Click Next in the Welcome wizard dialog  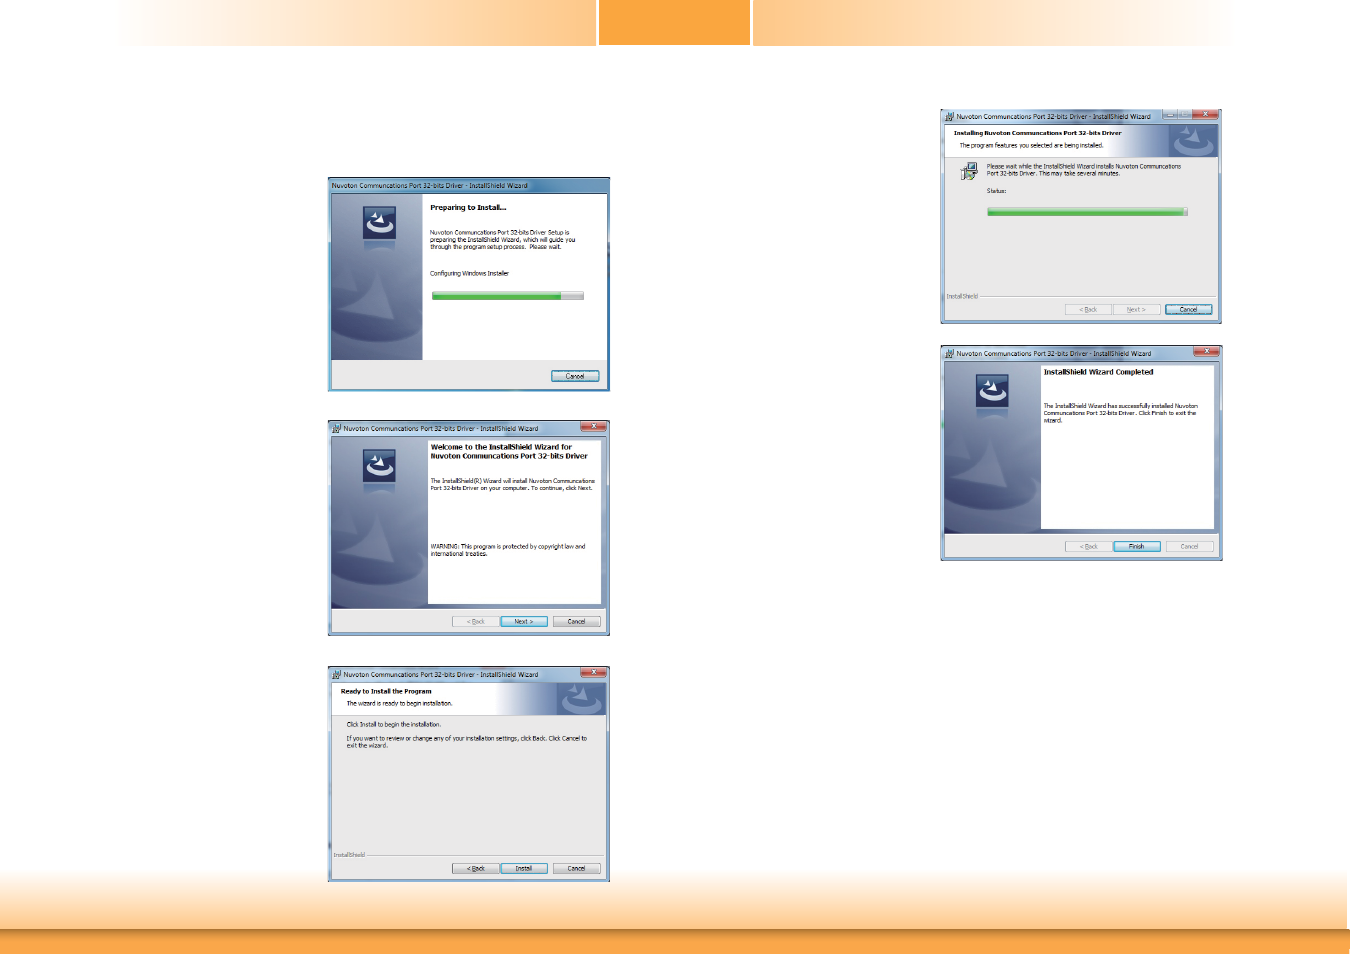[x=524, y=621]
